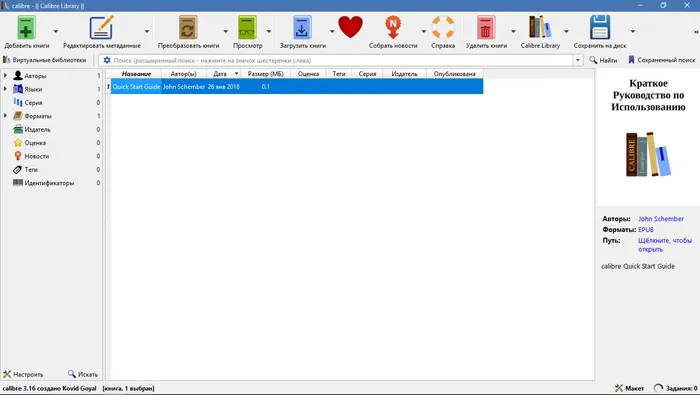Screen dimensions: 700x395
Task: Click the search gear (advanced search) icon
Action: tap(107, 60)
